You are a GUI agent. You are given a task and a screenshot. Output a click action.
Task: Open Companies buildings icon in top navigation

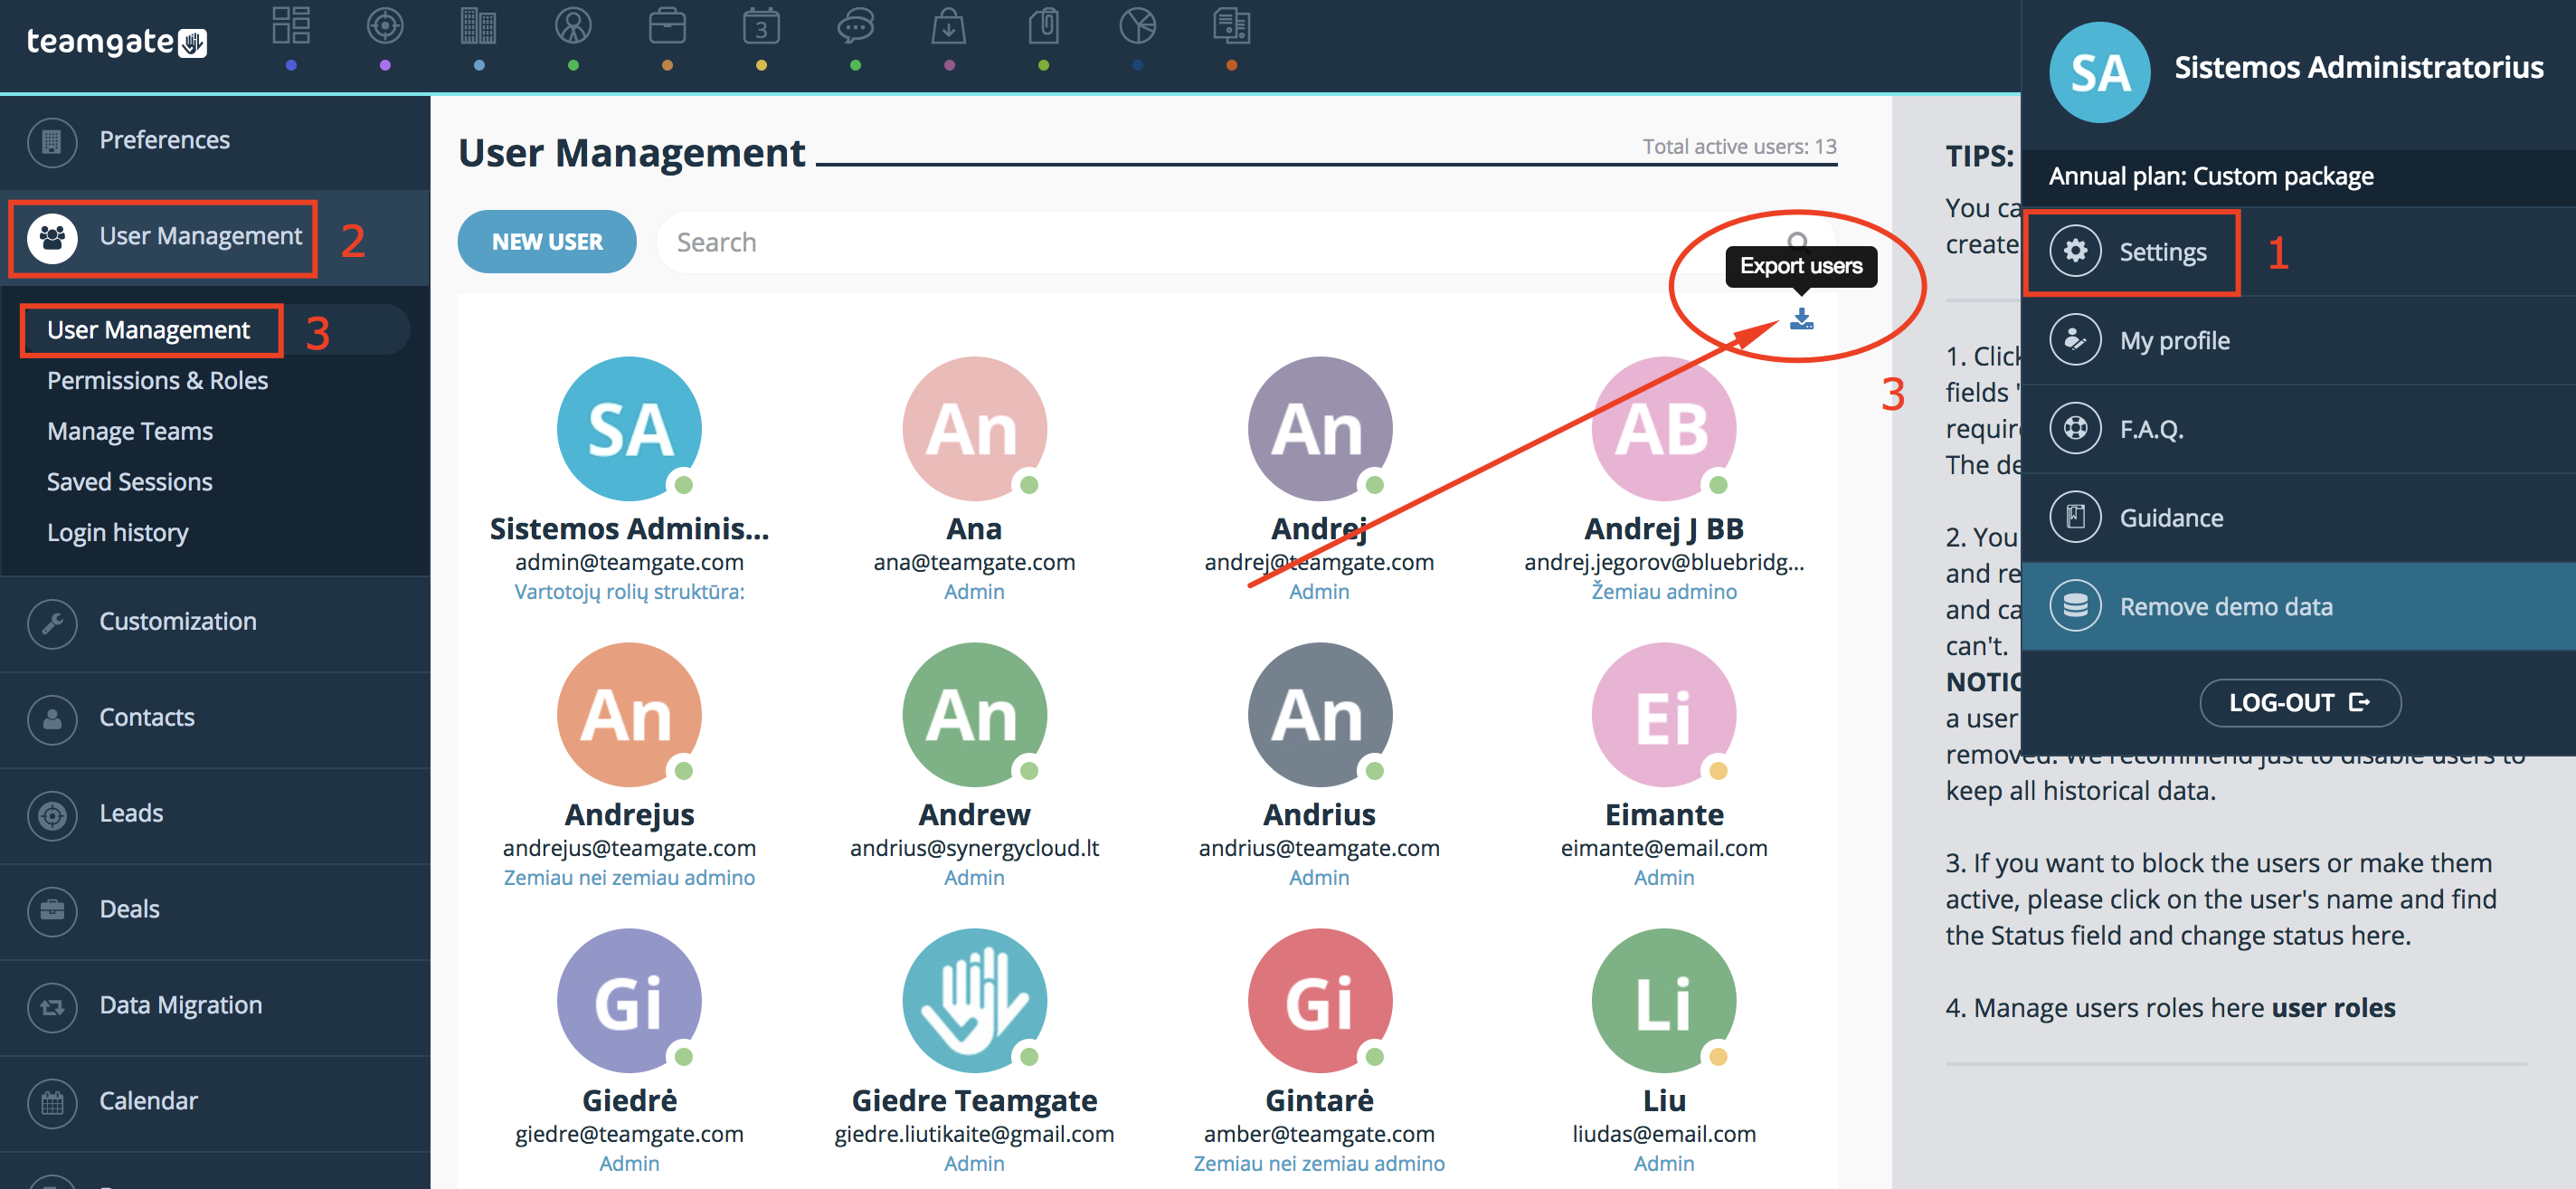click(479, 27)
